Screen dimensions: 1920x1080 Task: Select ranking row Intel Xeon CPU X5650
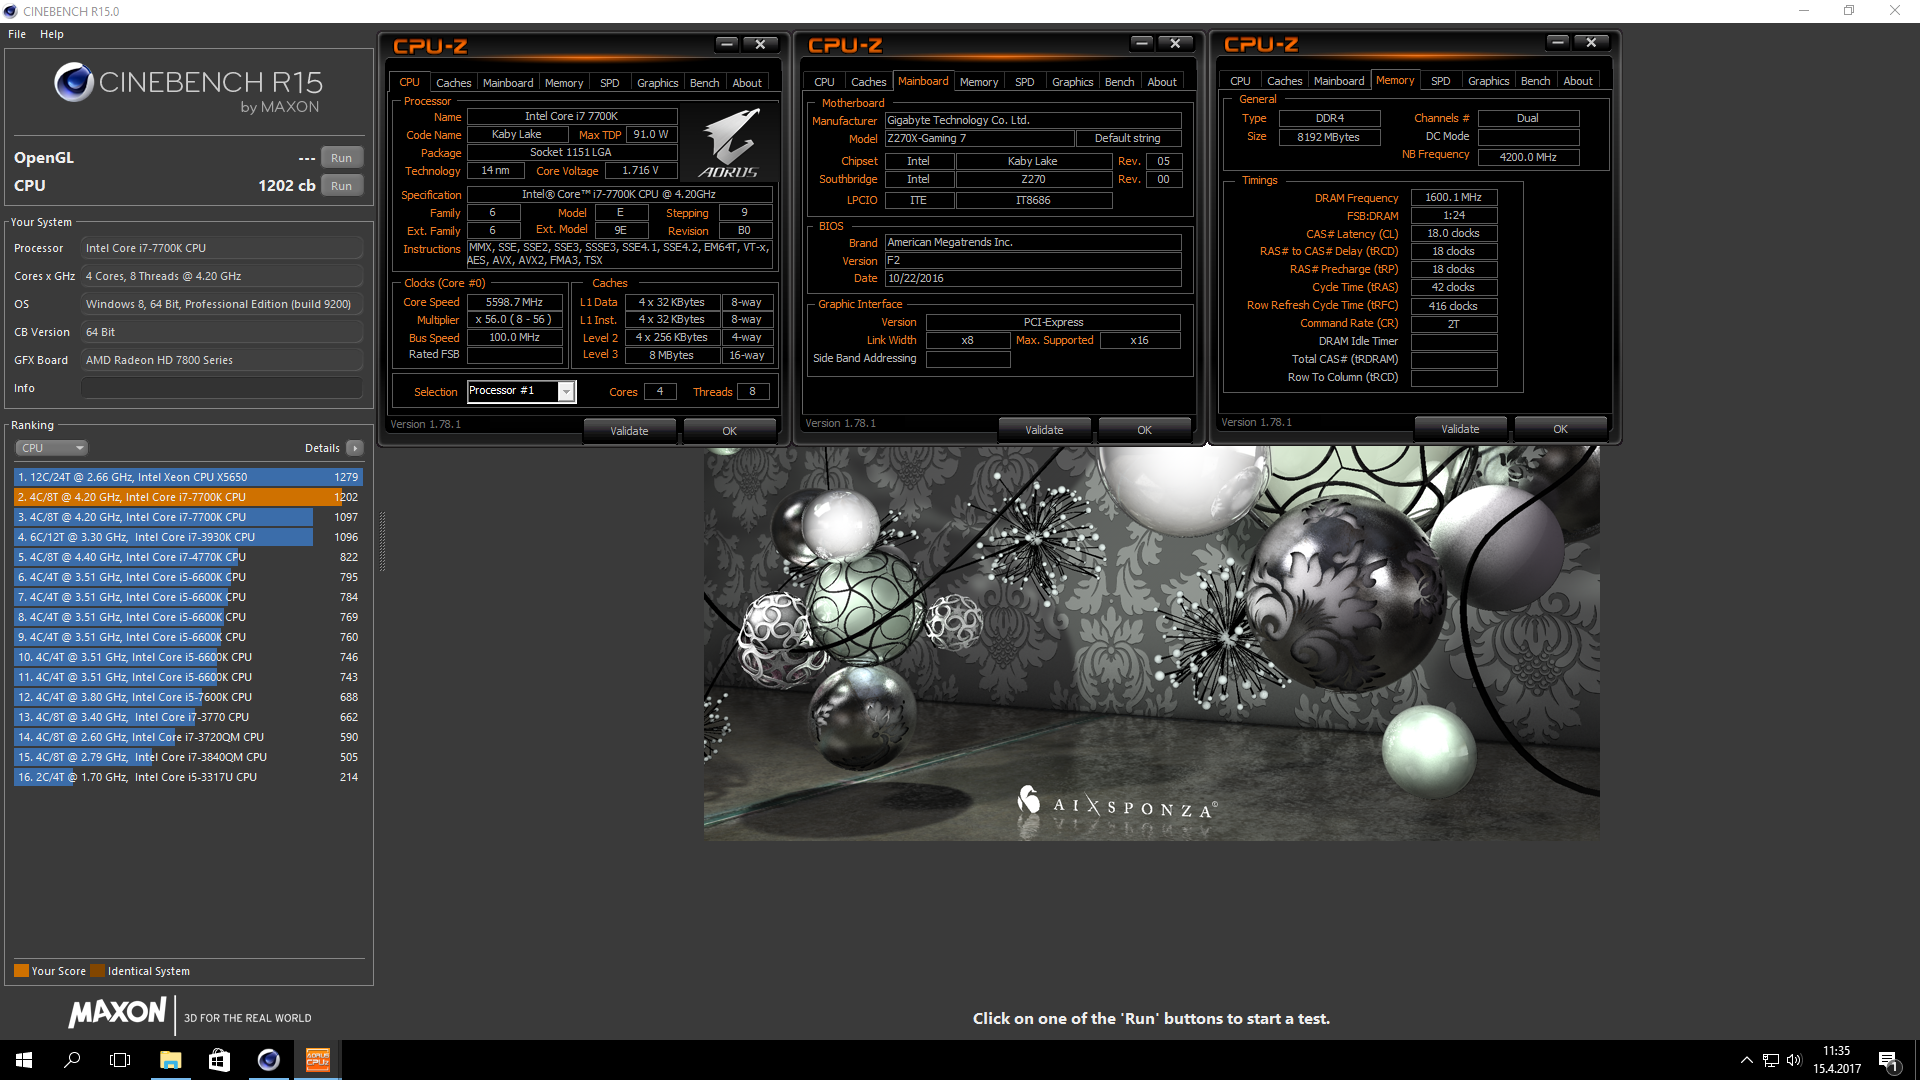pos(188,477)
